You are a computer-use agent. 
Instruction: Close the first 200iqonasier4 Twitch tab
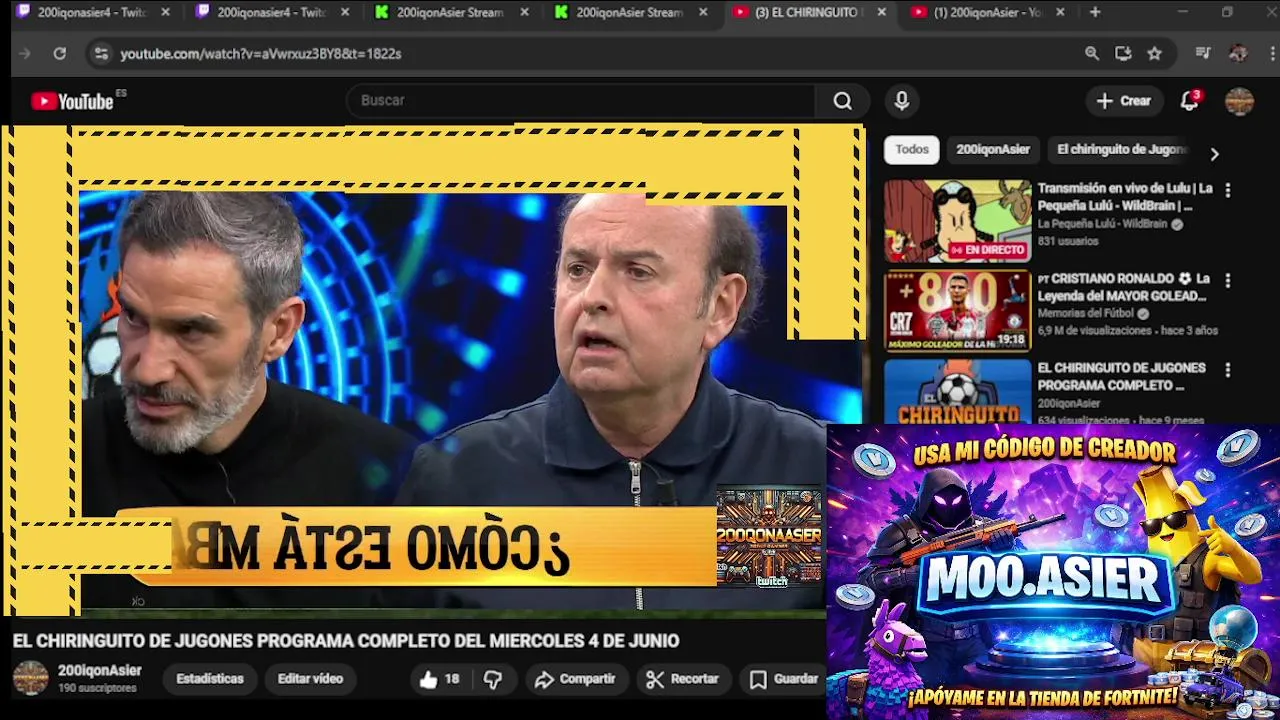click(x=165, y=12)
